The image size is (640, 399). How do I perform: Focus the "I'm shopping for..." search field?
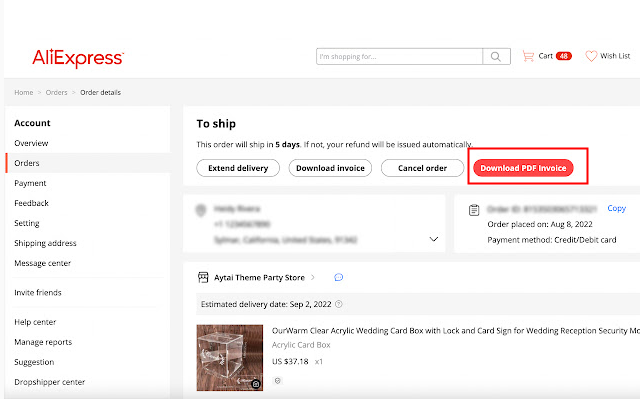pyautogui.click(x=399, y=56)
